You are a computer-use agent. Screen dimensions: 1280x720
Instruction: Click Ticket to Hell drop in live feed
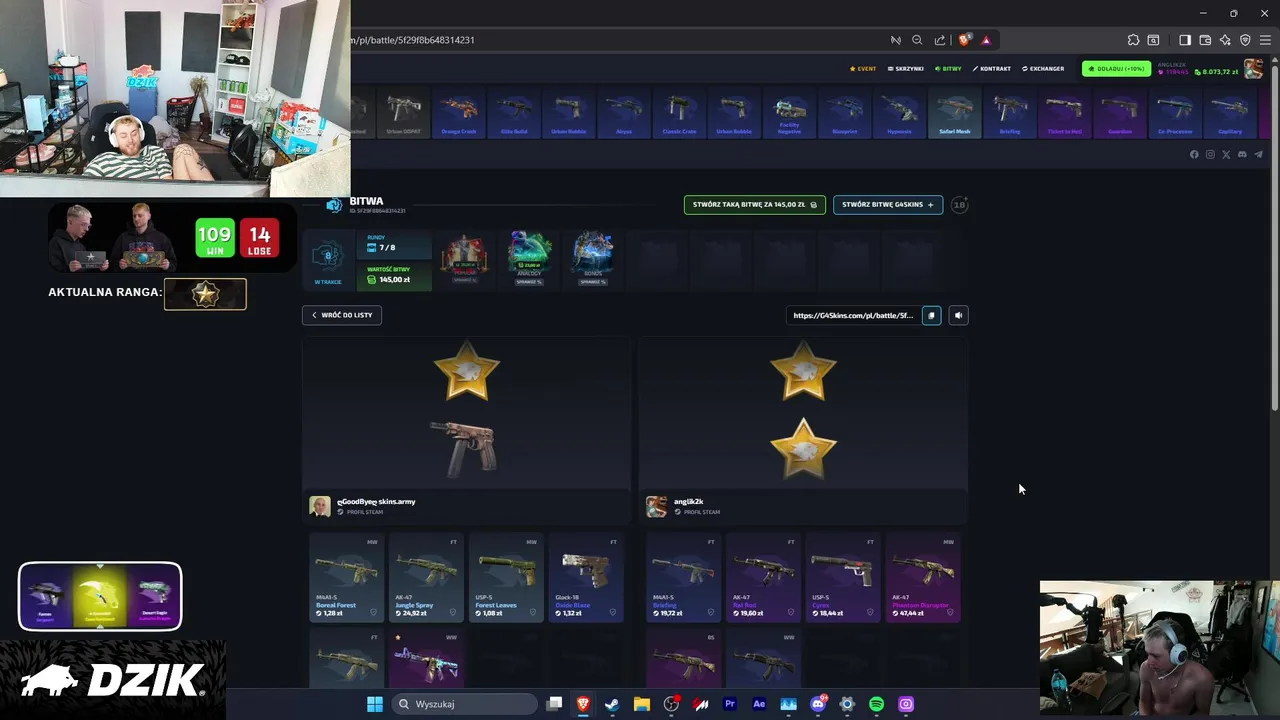tap(1065, 112)
